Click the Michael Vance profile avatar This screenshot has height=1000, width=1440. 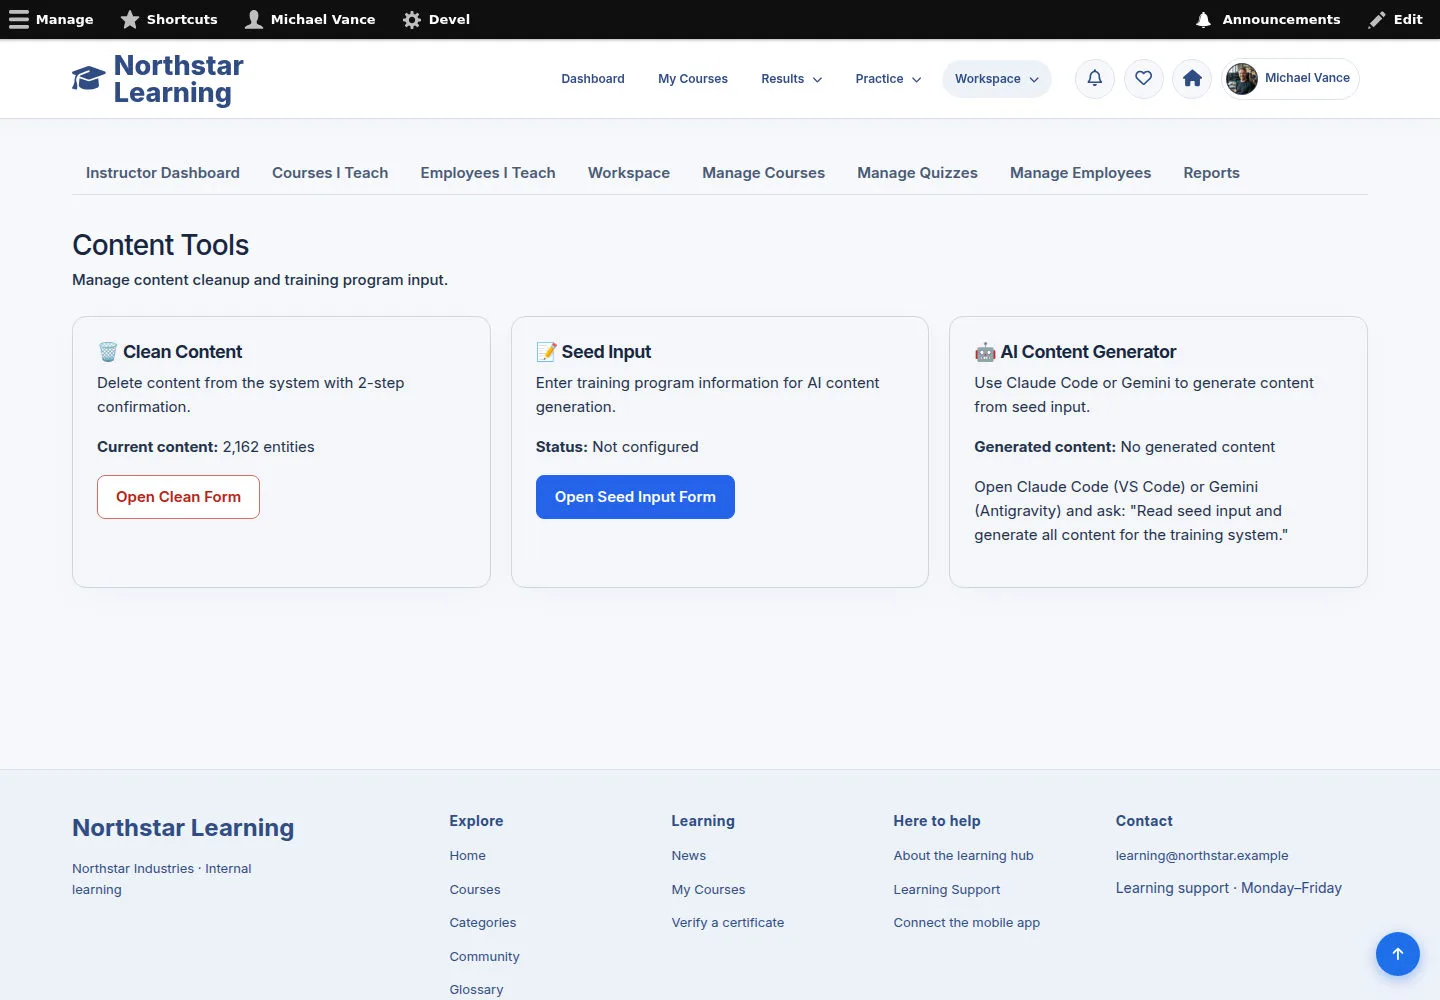[x=1242, y=78]
